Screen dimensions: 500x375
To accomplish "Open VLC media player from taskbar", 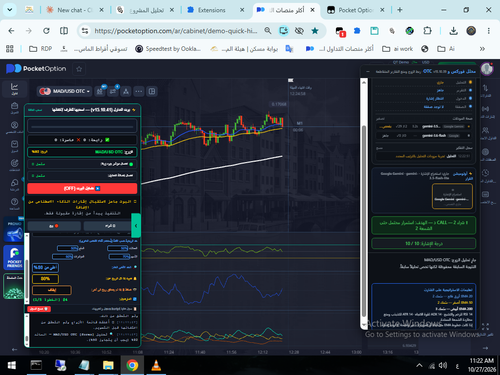I will click(x=156, y=365).
